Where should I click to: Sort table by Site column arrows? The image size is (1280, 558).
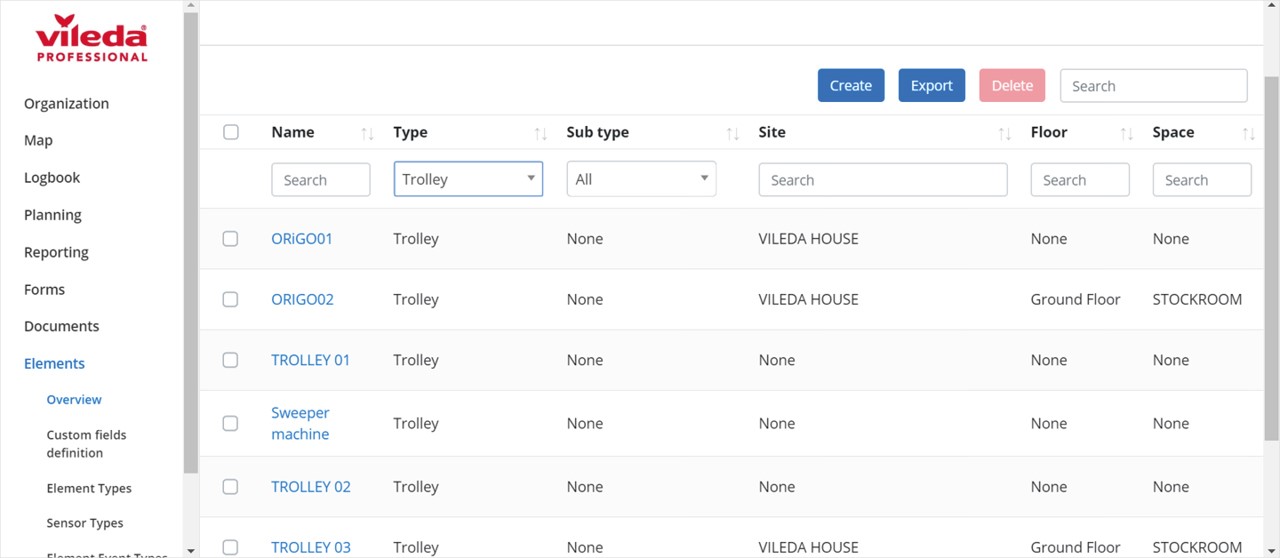coord(1004,133)
